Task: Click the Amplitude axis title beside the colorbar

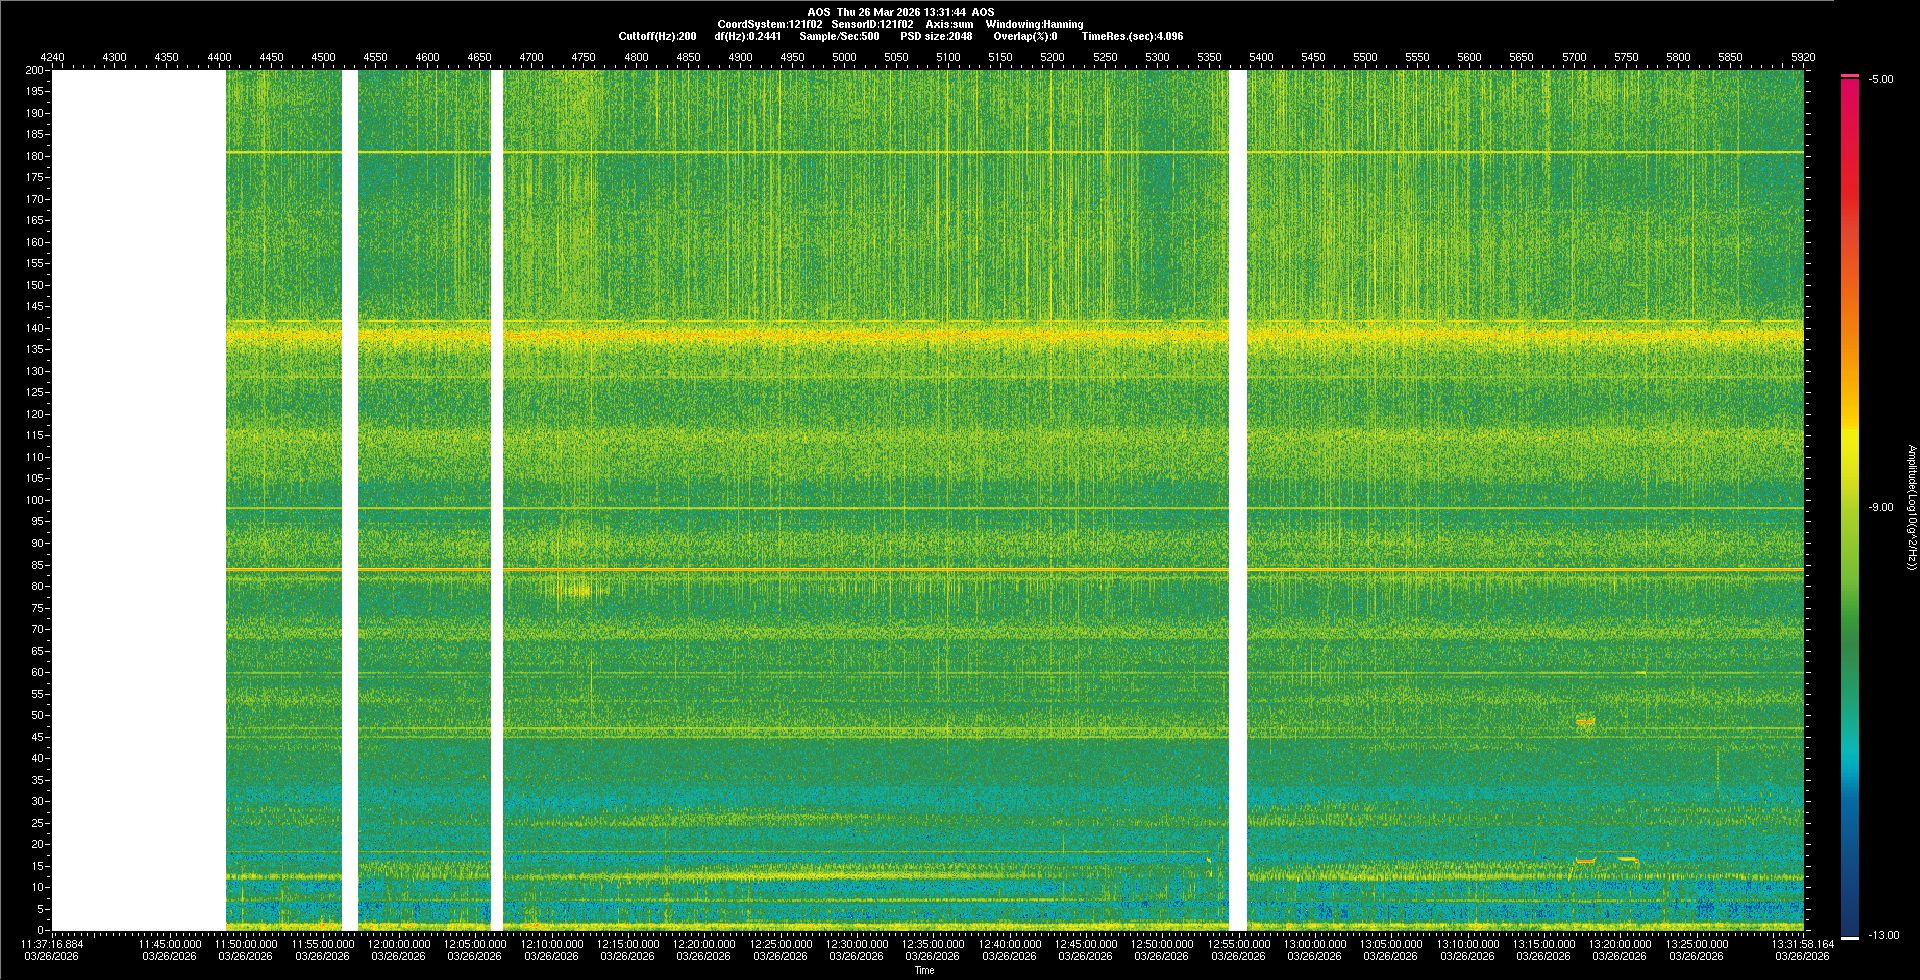Action: pos(1911,508)
